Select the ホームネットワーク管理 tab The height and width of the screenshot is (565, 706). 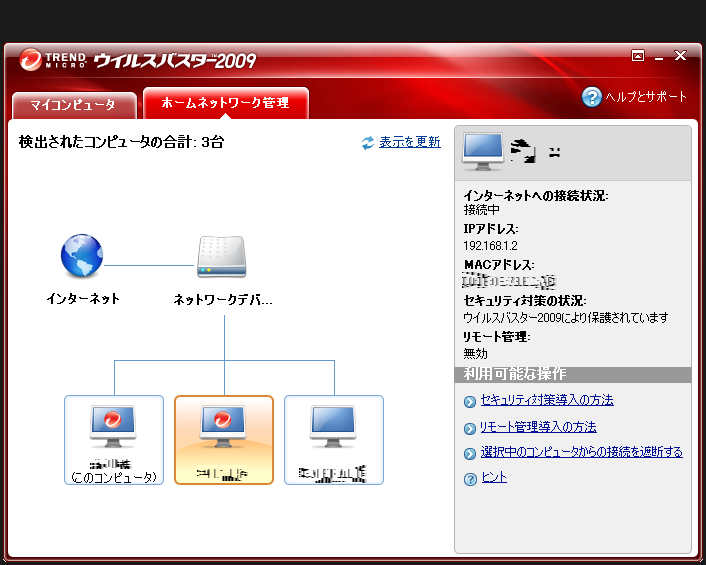[x=226, y=103]
